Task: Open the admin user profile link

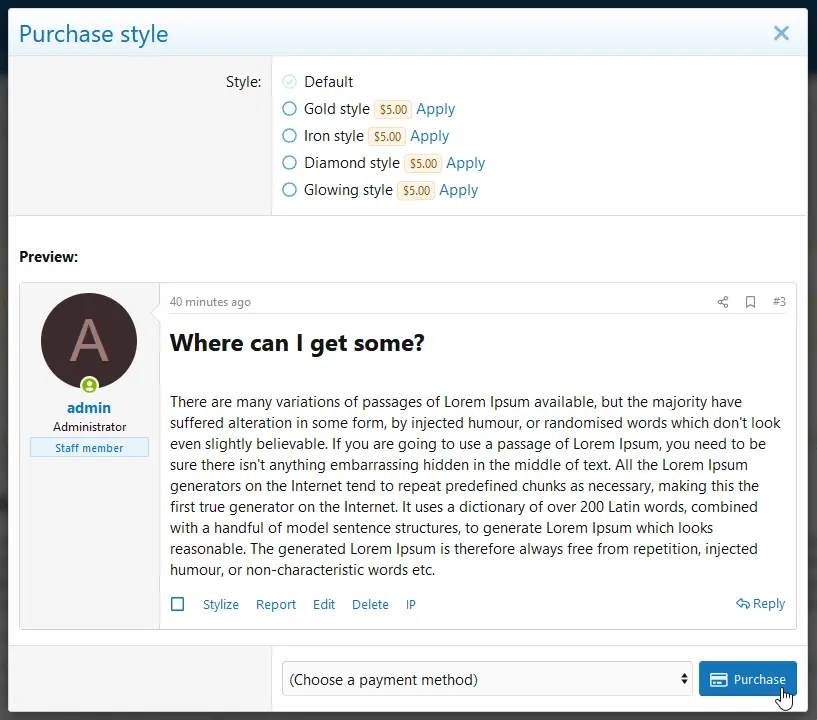Action: coord(89,407)
